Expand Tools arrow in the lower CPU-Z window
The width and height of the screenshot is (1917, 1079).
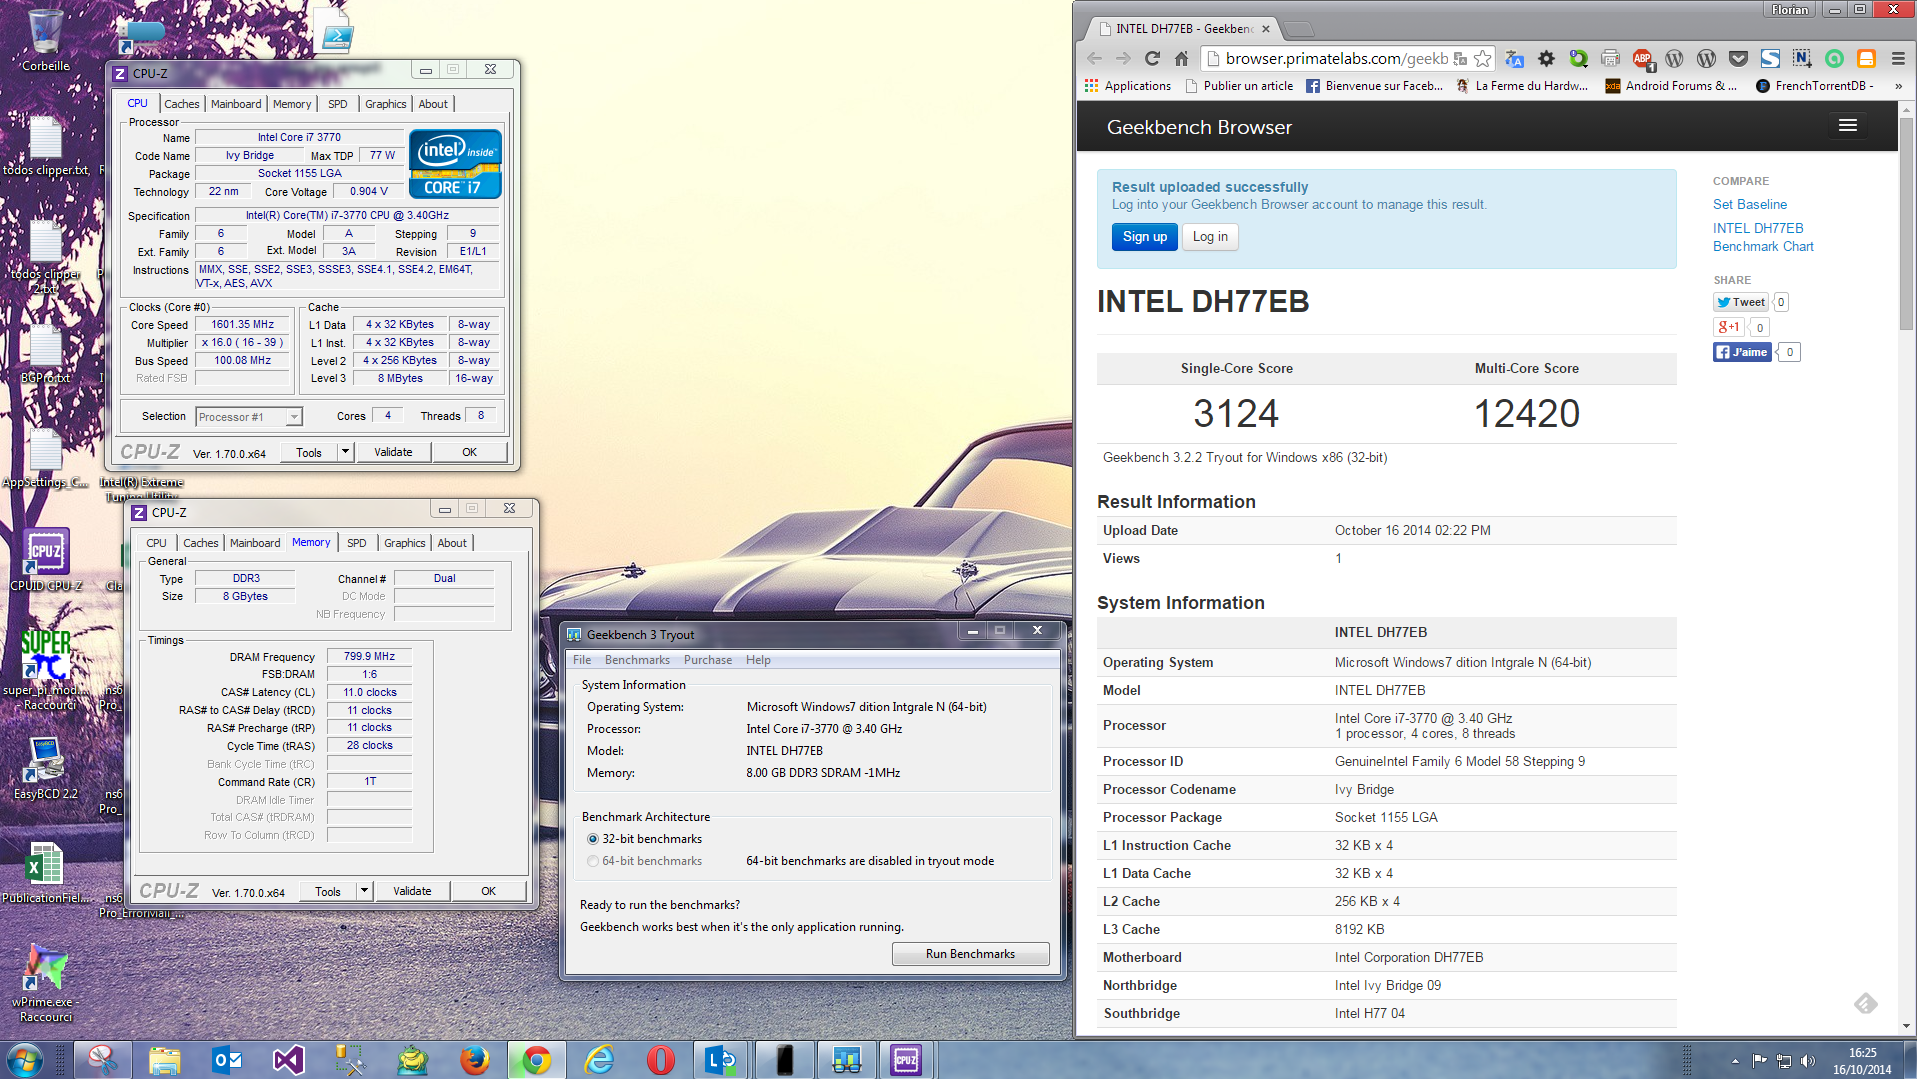[x=364, y=891]
